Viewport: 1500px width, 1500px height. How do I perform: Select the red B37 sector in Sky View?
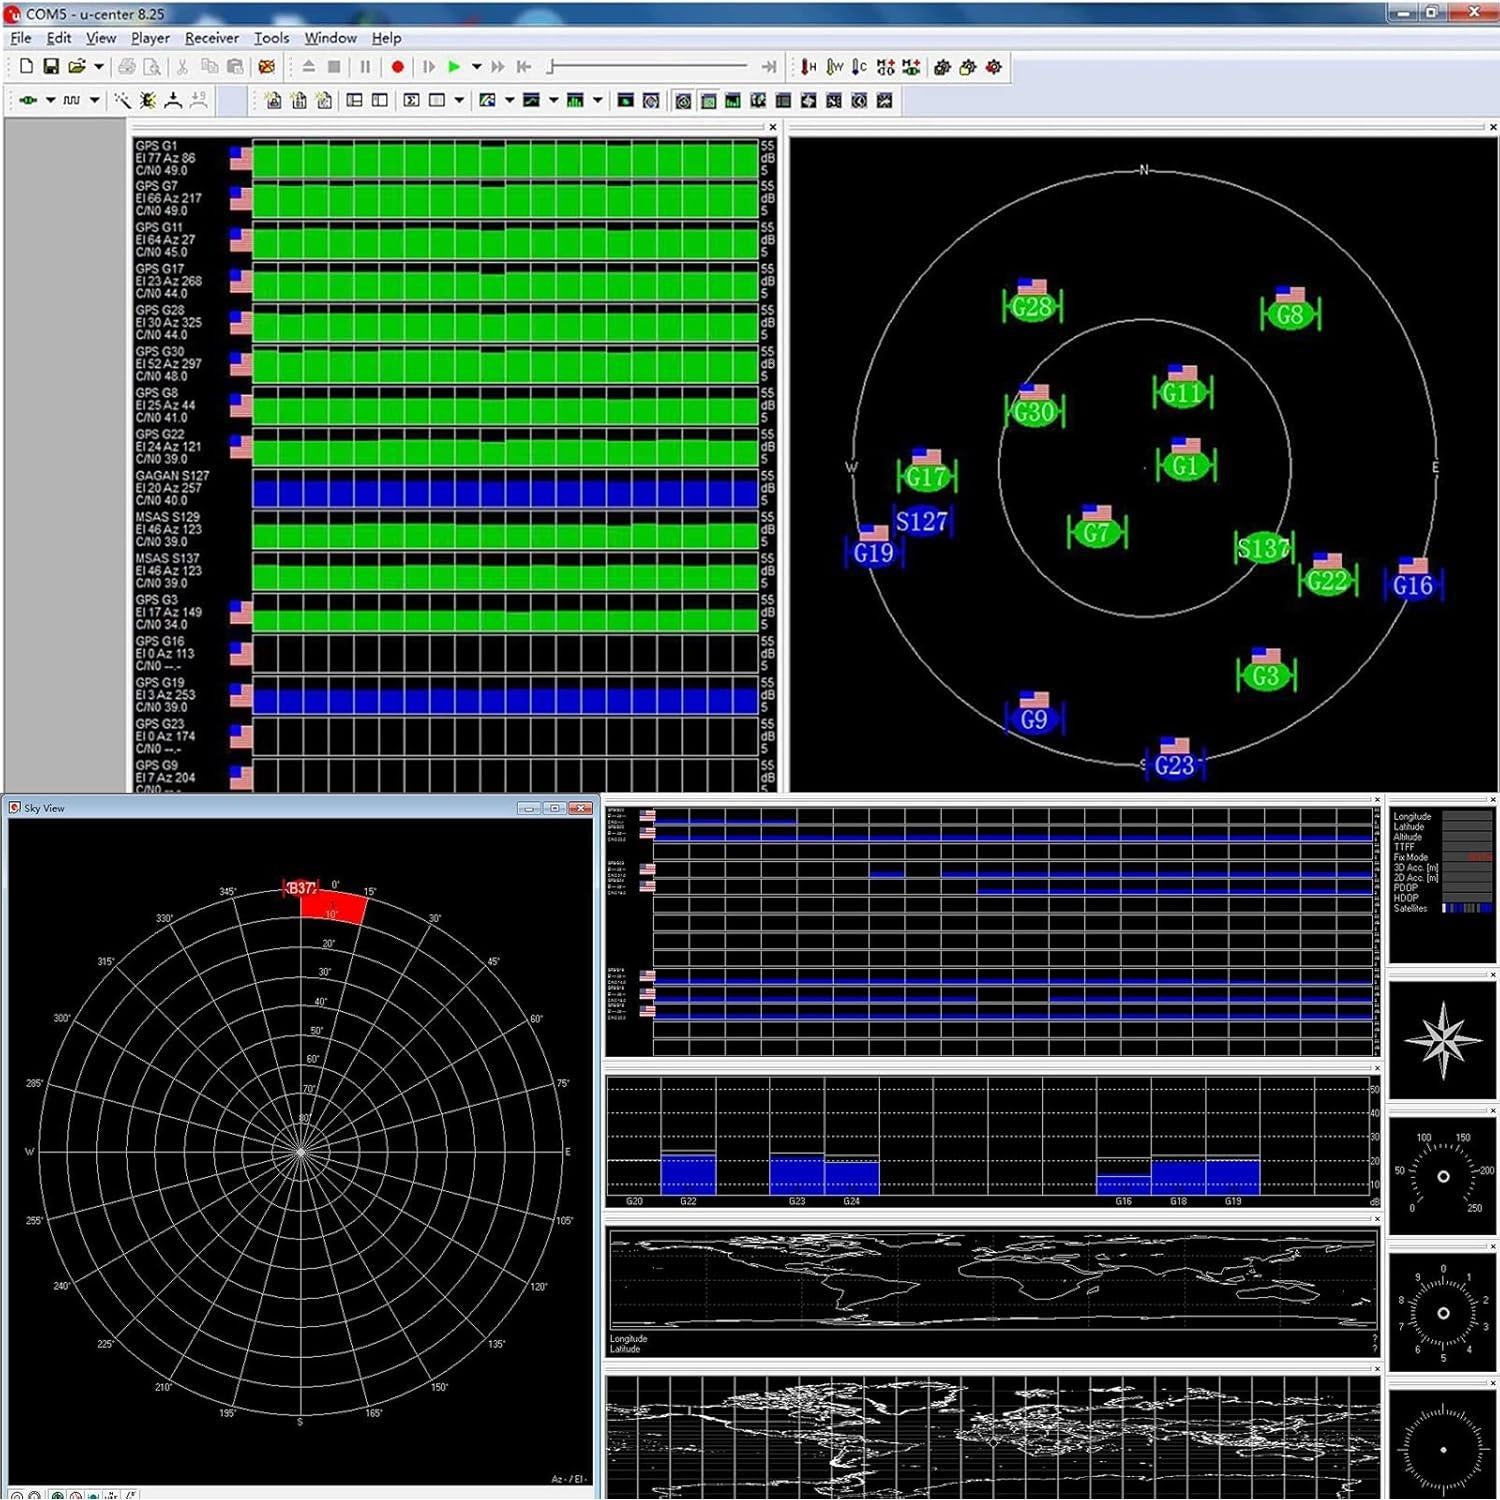click(x=333, y=907)
